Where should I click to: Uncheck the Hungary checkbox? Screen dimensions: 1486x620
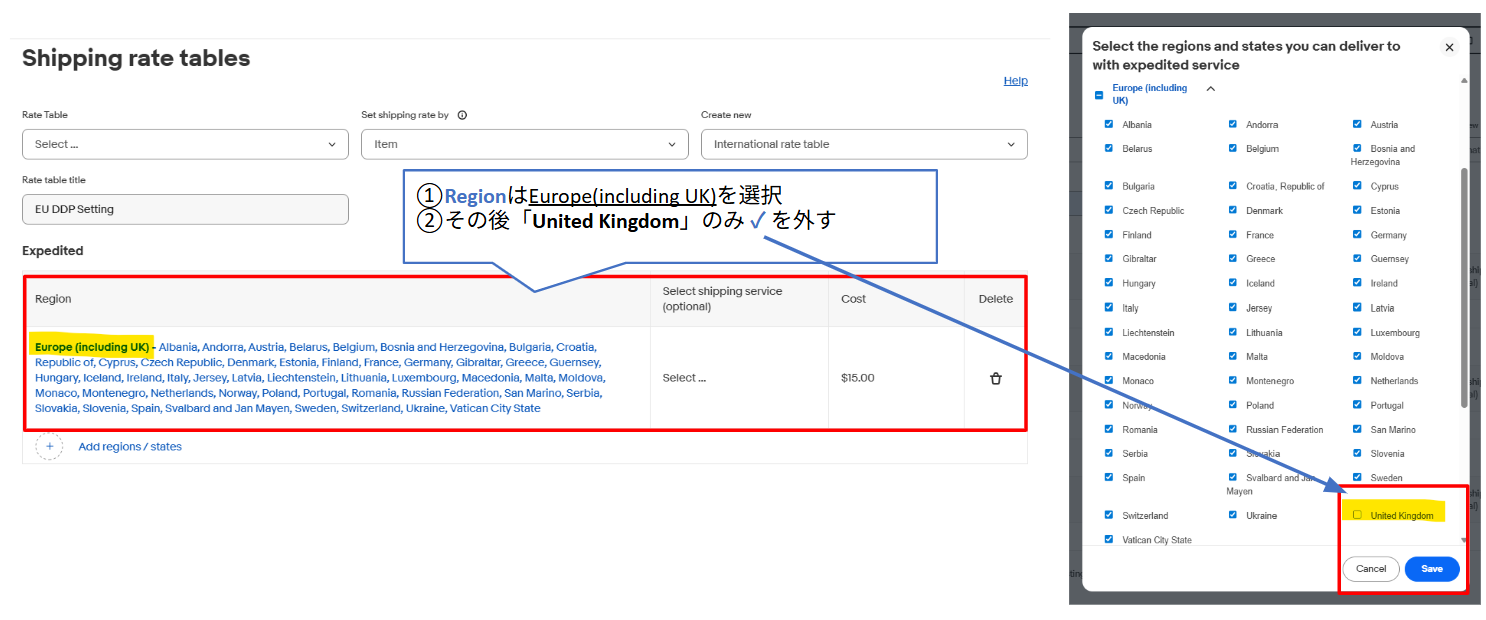coord(1108,283)
